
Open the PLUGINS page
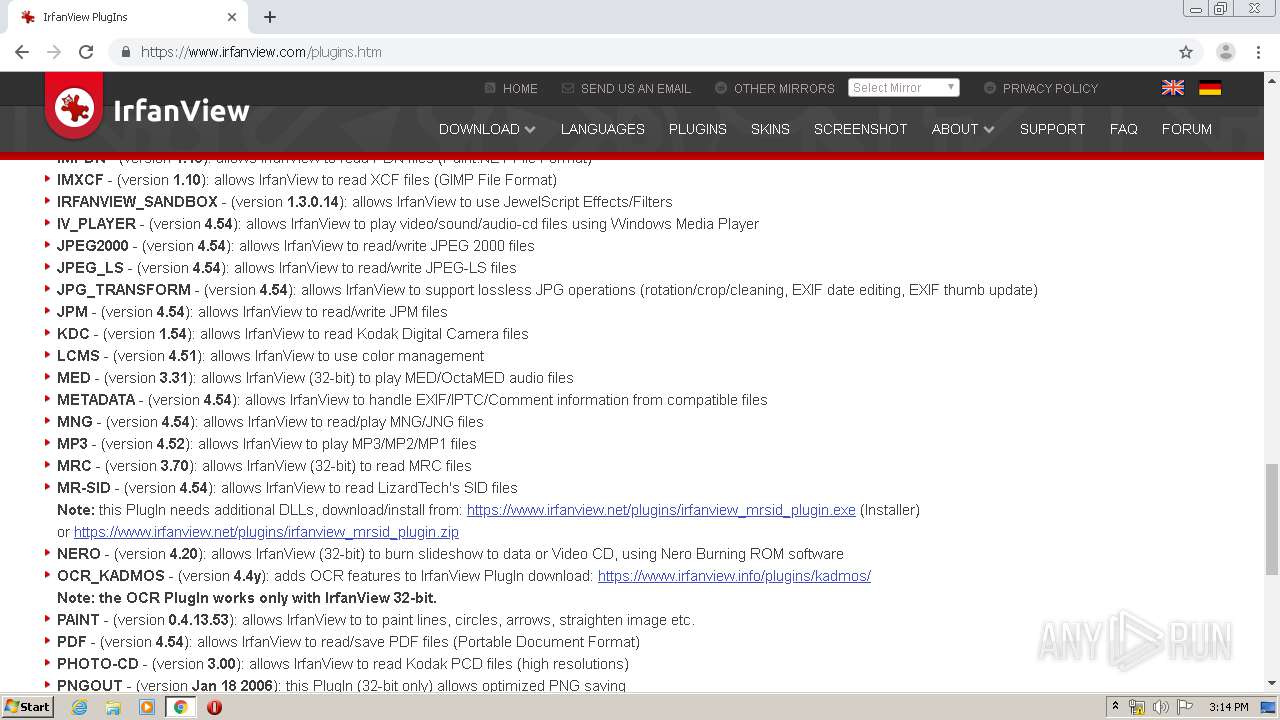[x=698, y=129]
